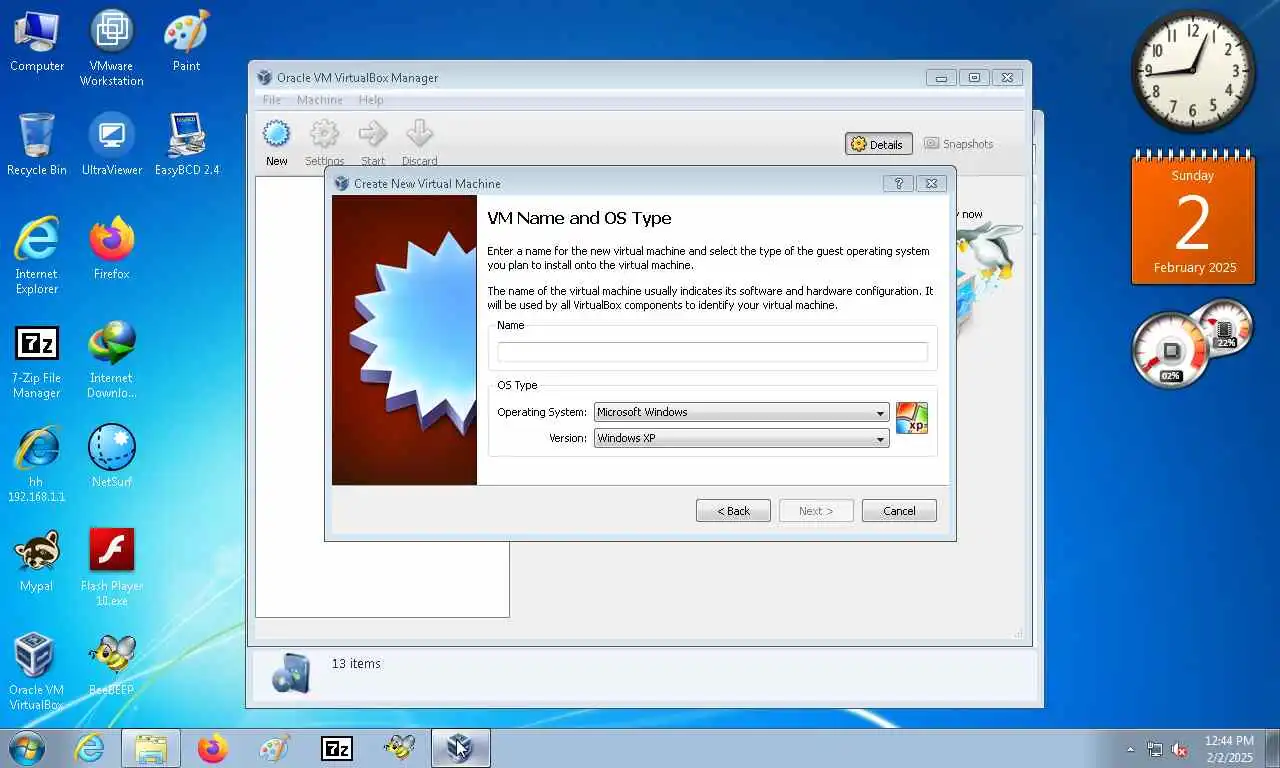Click the BeeBEEP taskbar icon

(x=399, y=748)
